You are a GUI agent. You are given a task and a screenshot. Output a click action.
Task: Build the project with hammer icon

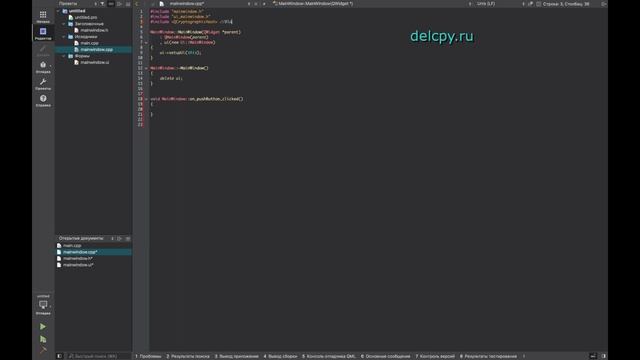43,350
